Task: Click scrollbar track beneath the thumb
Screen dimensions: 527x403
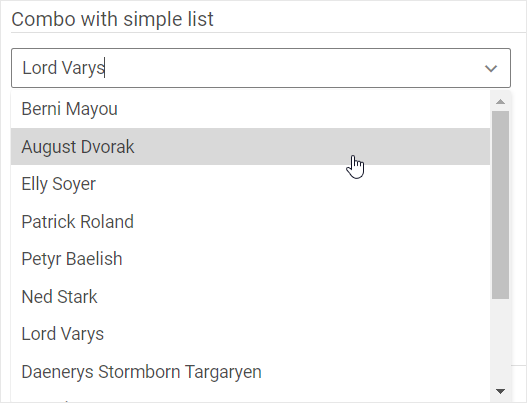Action: click(500, 341)
